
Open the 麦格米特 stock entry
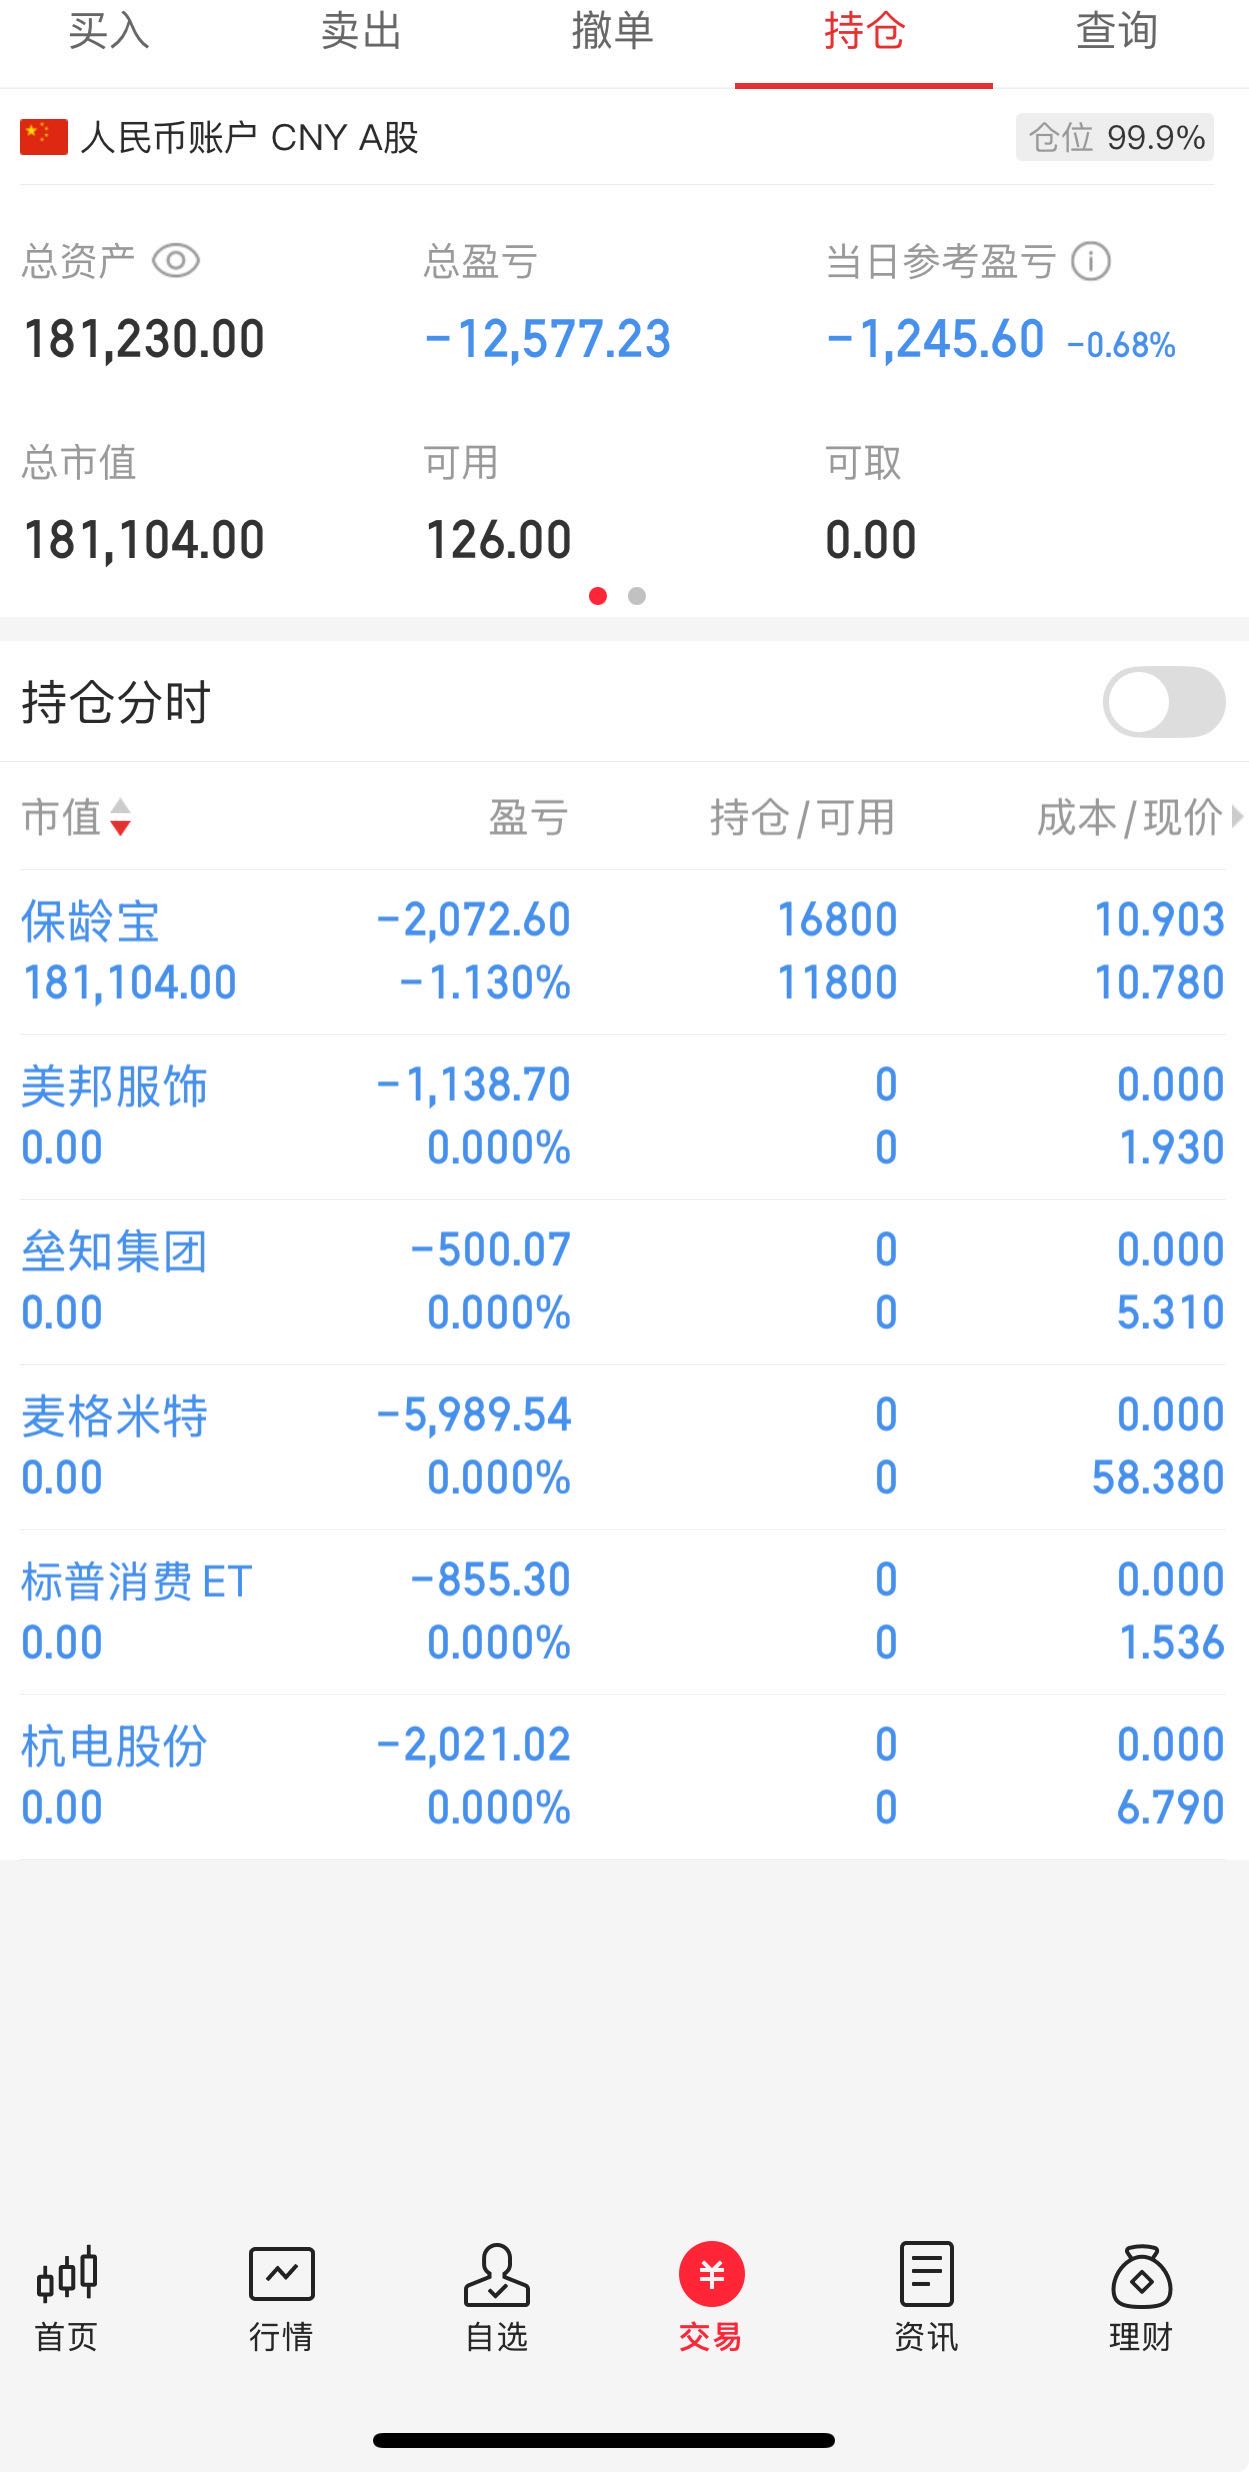click(x=114, y=1416)
